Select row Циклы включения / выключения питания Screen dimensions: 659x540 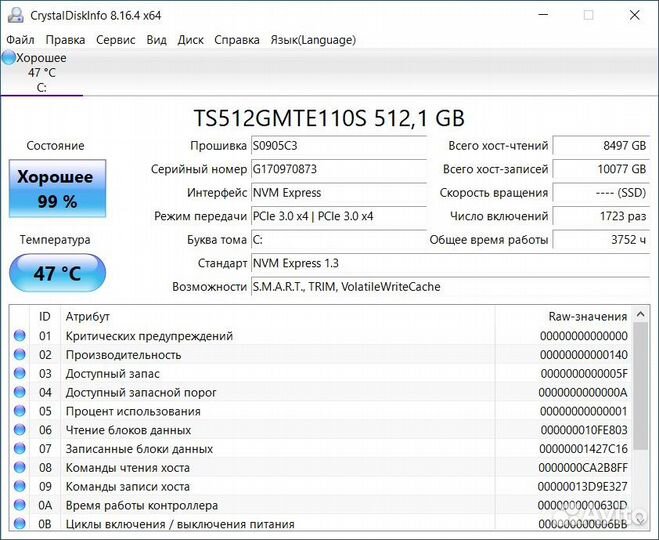(x=320, y=524)
